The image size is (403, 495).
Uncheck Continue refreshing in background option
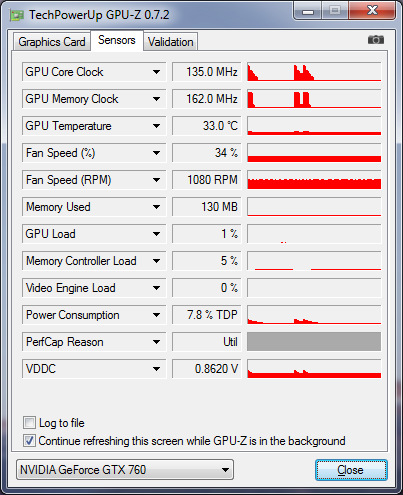(x=29, y=441)
